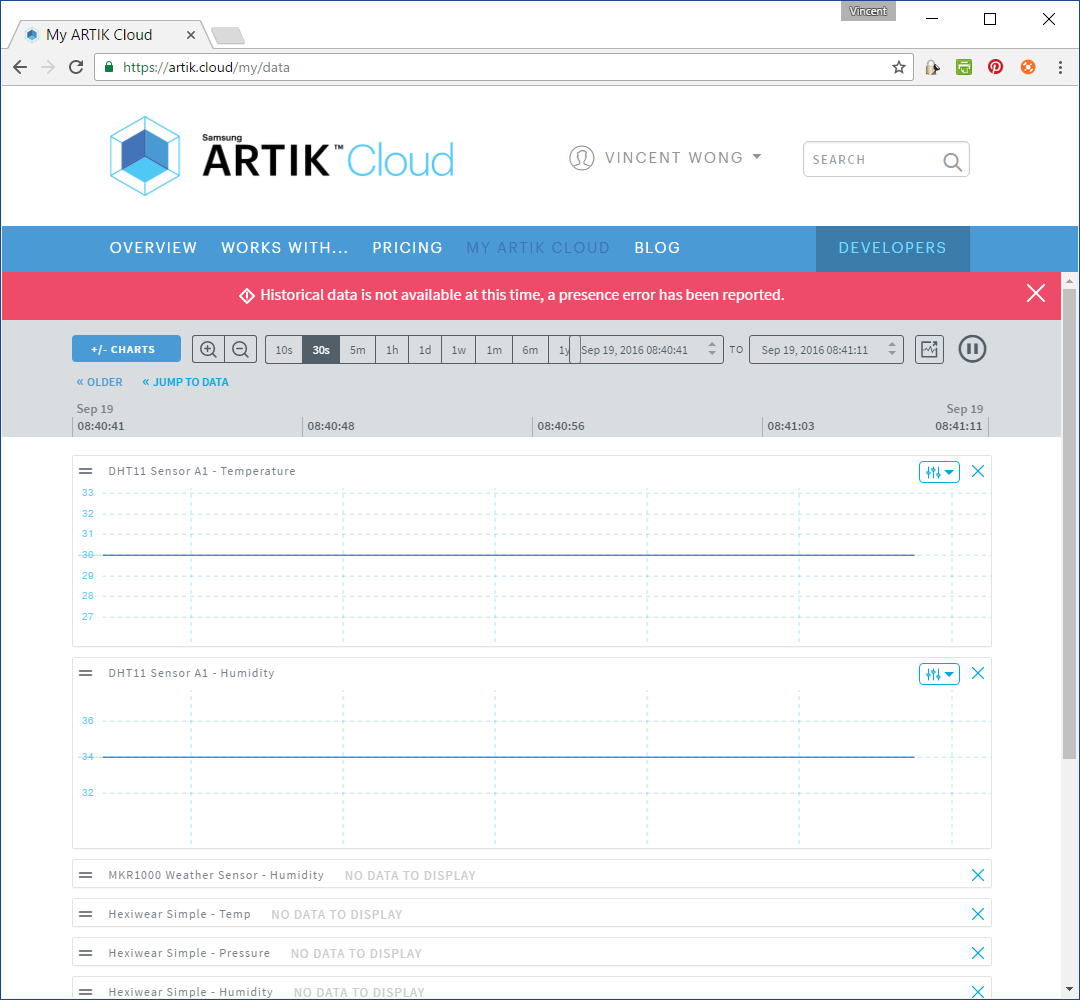
Task: Switch time range from 30s to 1h
Action: pos(392,349)
